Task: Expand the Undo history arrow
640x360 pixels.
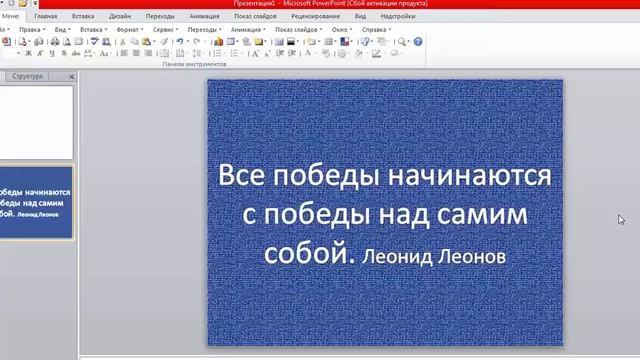Action: (x=187, y=42)
